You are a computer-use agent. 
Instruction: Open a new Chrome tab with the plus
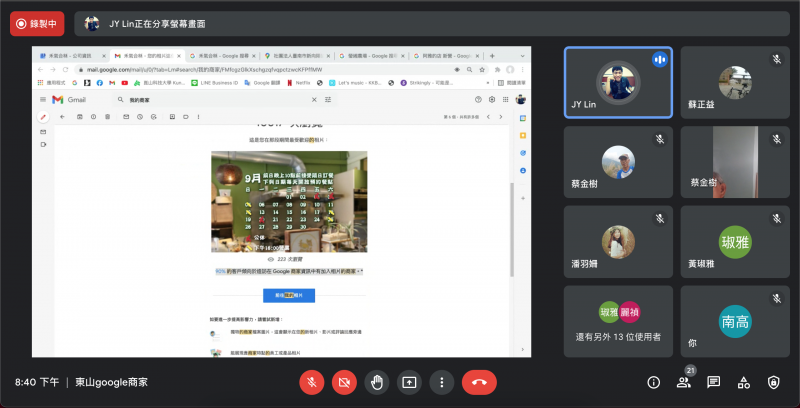point(492,56)
